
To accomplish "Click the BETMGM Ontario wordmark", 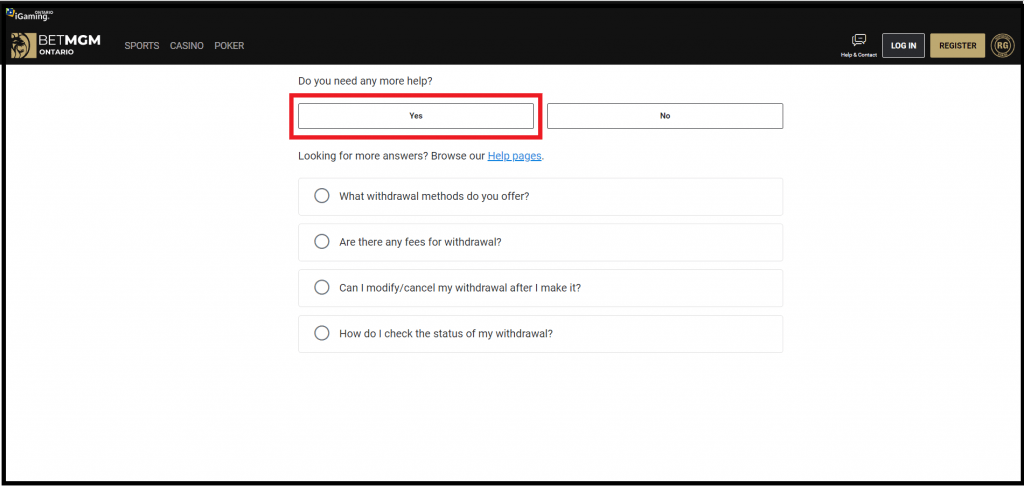I will [69, 45].
